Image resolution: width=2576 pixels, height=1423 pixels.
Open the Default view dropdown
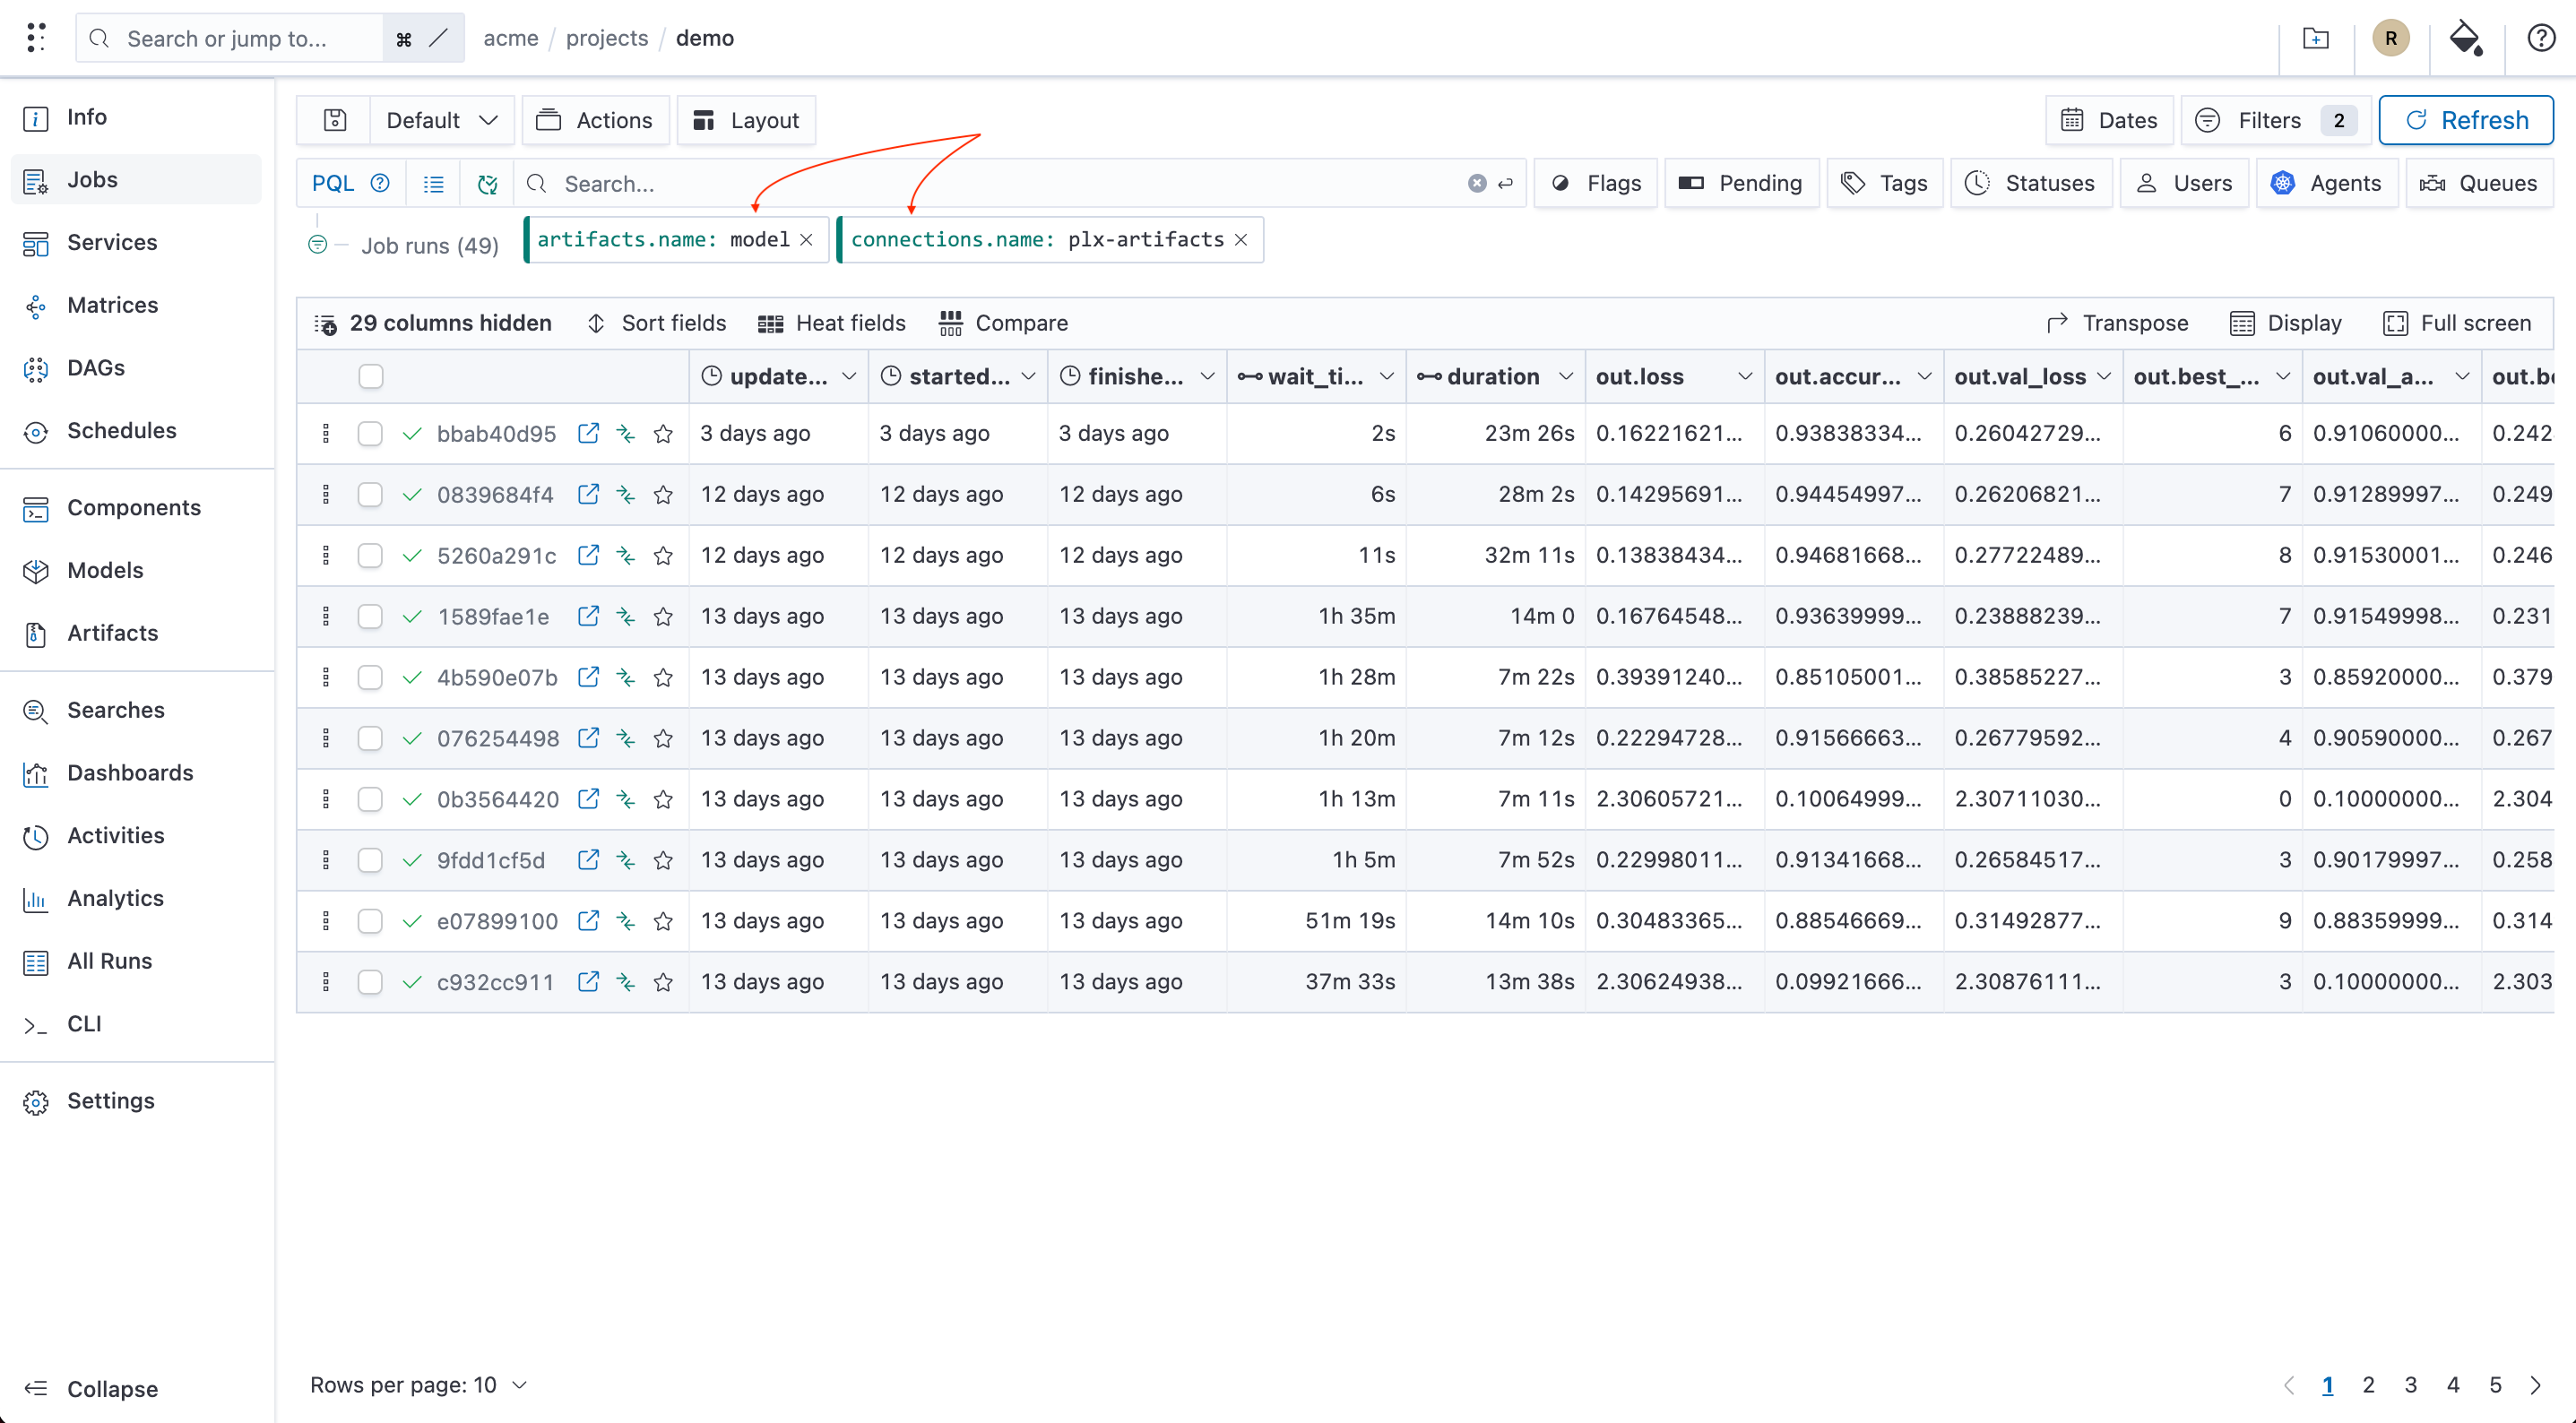tap(442, 120)
